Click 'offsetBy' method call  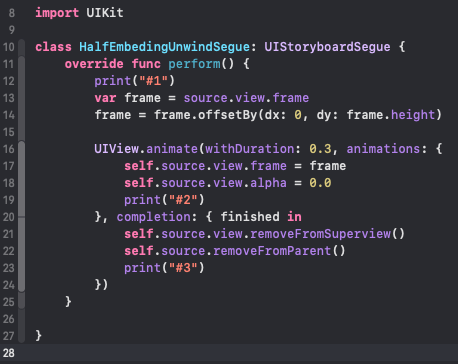point(227,115)
